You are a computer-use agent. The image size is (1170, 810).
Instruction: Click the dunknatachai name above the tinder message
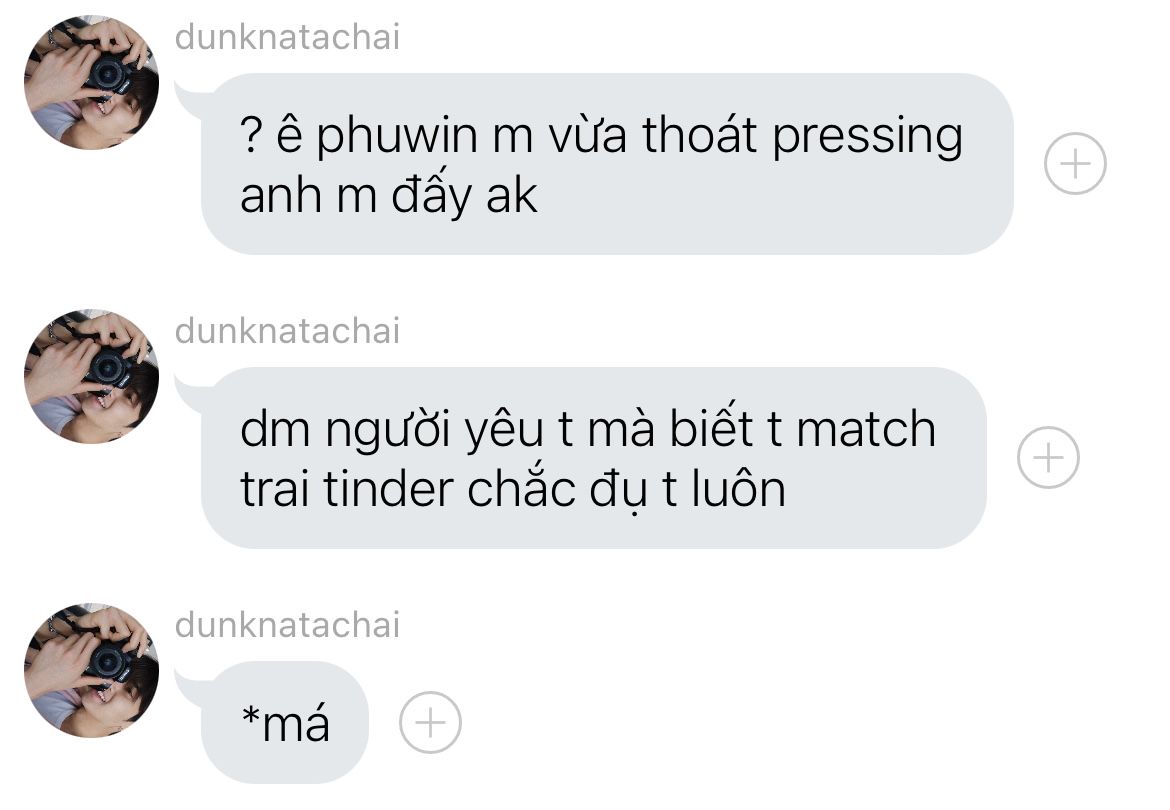pos(287,331)
